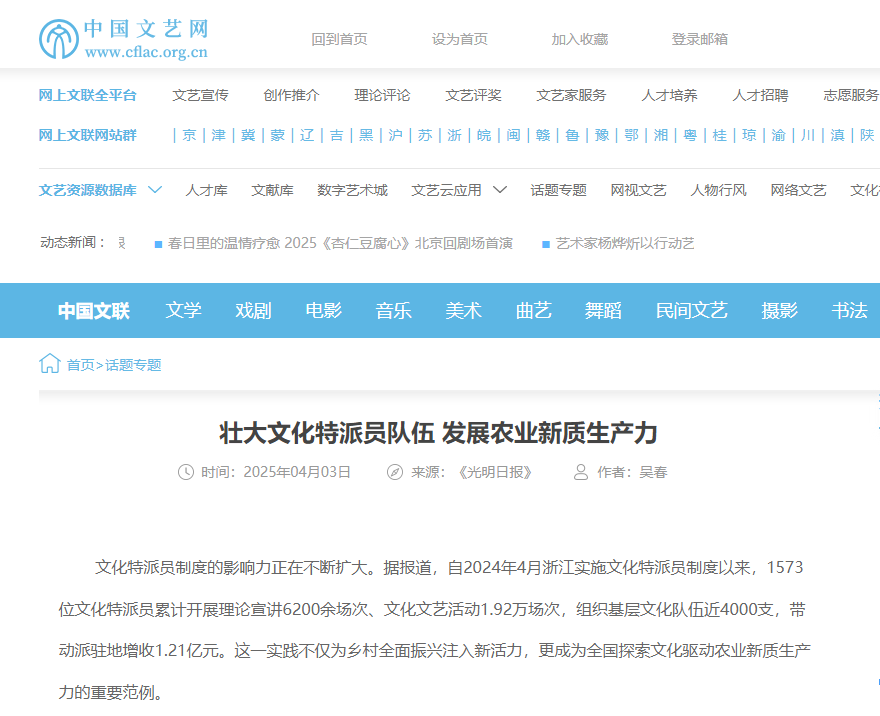Open the 网上文联全平台 menu
This screenshot has width=880, height=716.
coord(87,95)
